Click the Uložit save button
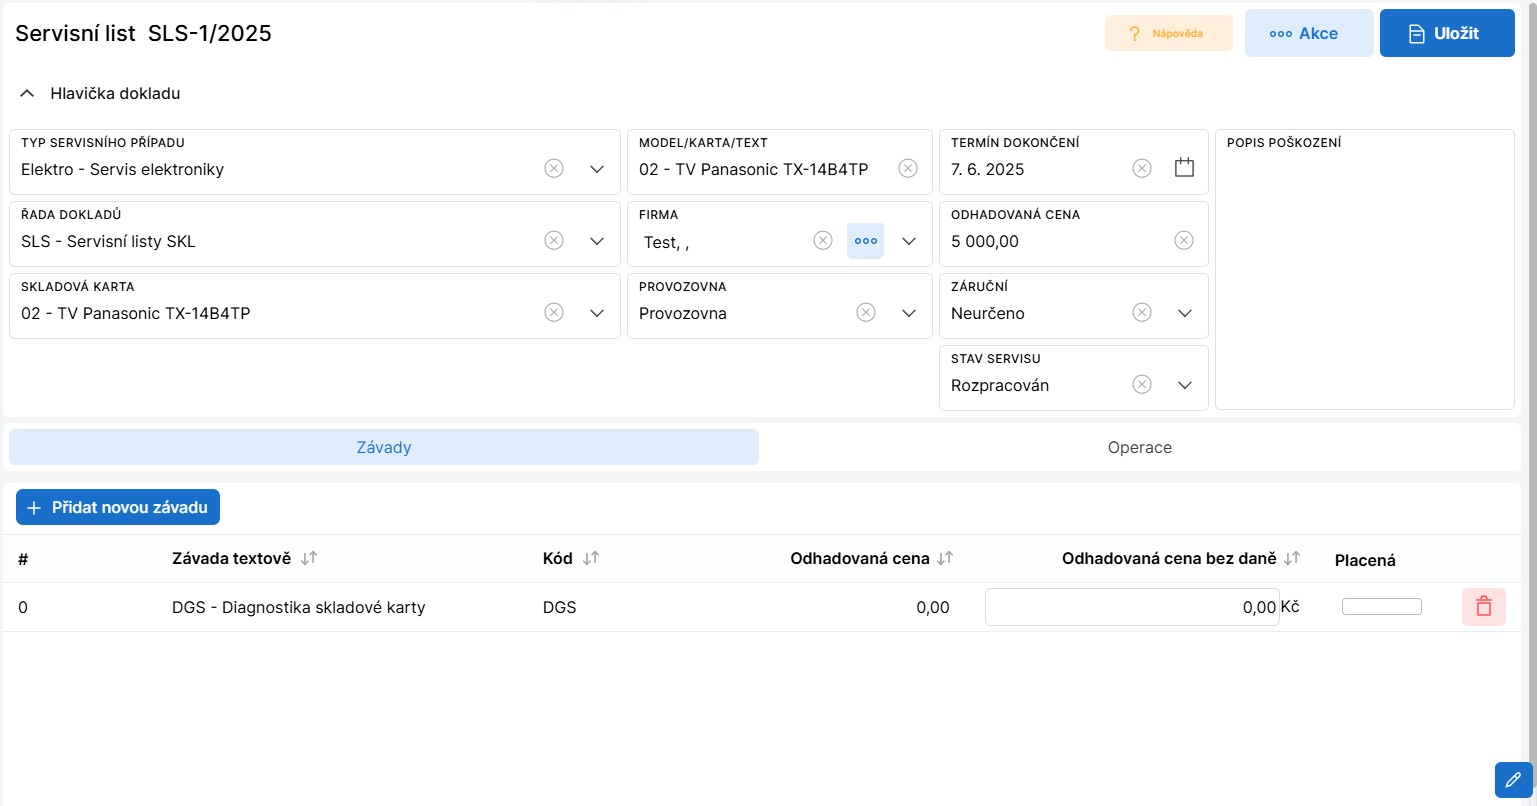The height and width of the screenshot is (806, 1537). [1447, 33]
